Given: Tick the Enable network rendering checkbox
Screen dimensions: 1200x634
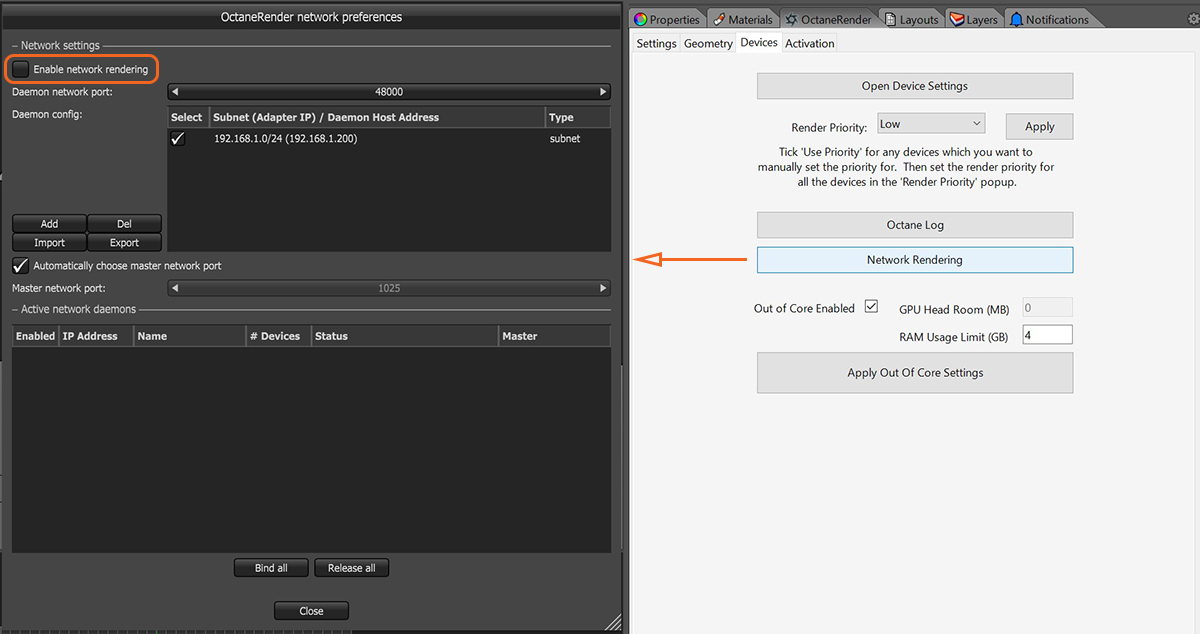Looking at the screenshot, I should 21,69.
